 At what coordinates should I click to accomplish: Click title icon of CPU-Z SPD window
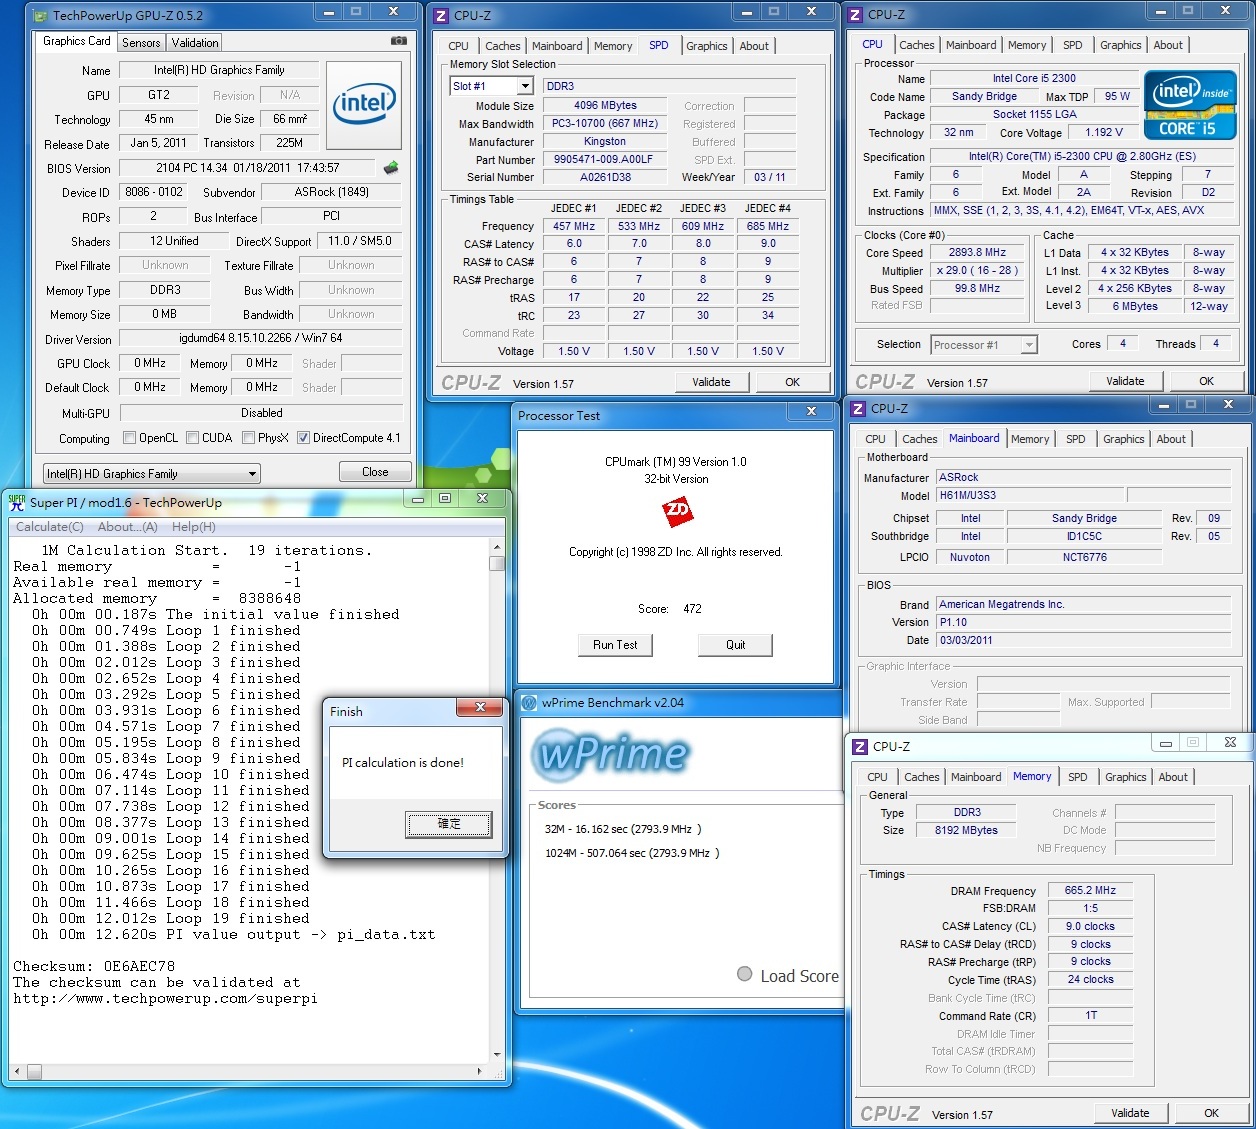(x=441, y=16)
